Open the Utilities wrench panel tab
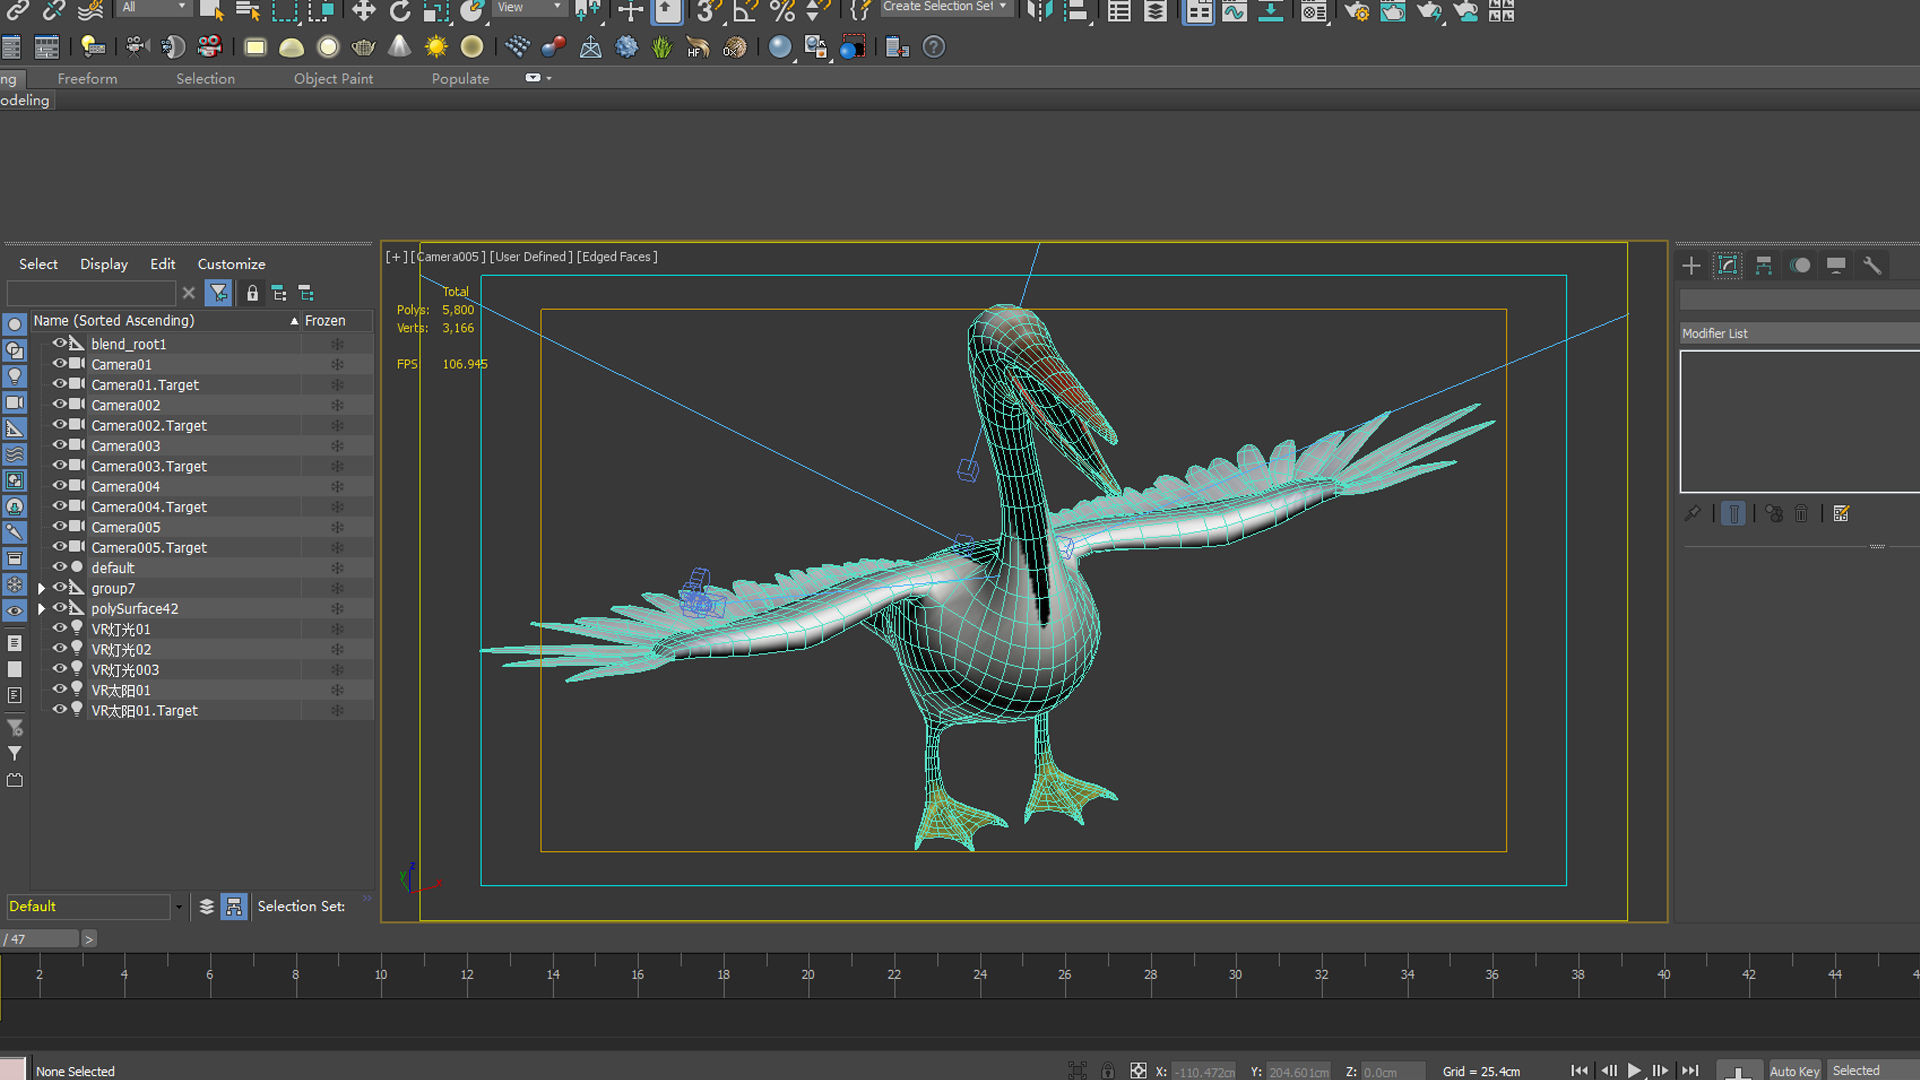This screenshot has width=1920, height=1080. [x=1872, y=265]
